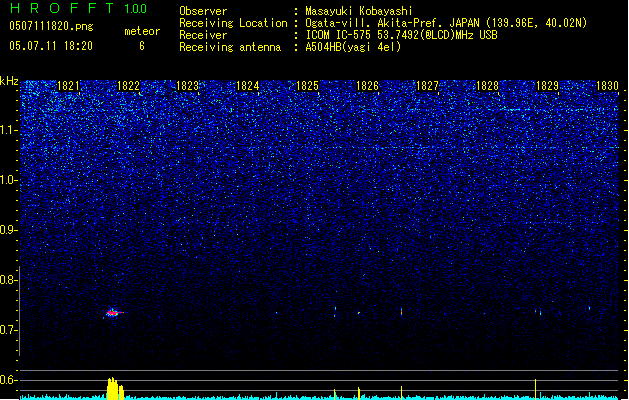
Task: Click the HROFFT title text
Action: tap(62, 8)
